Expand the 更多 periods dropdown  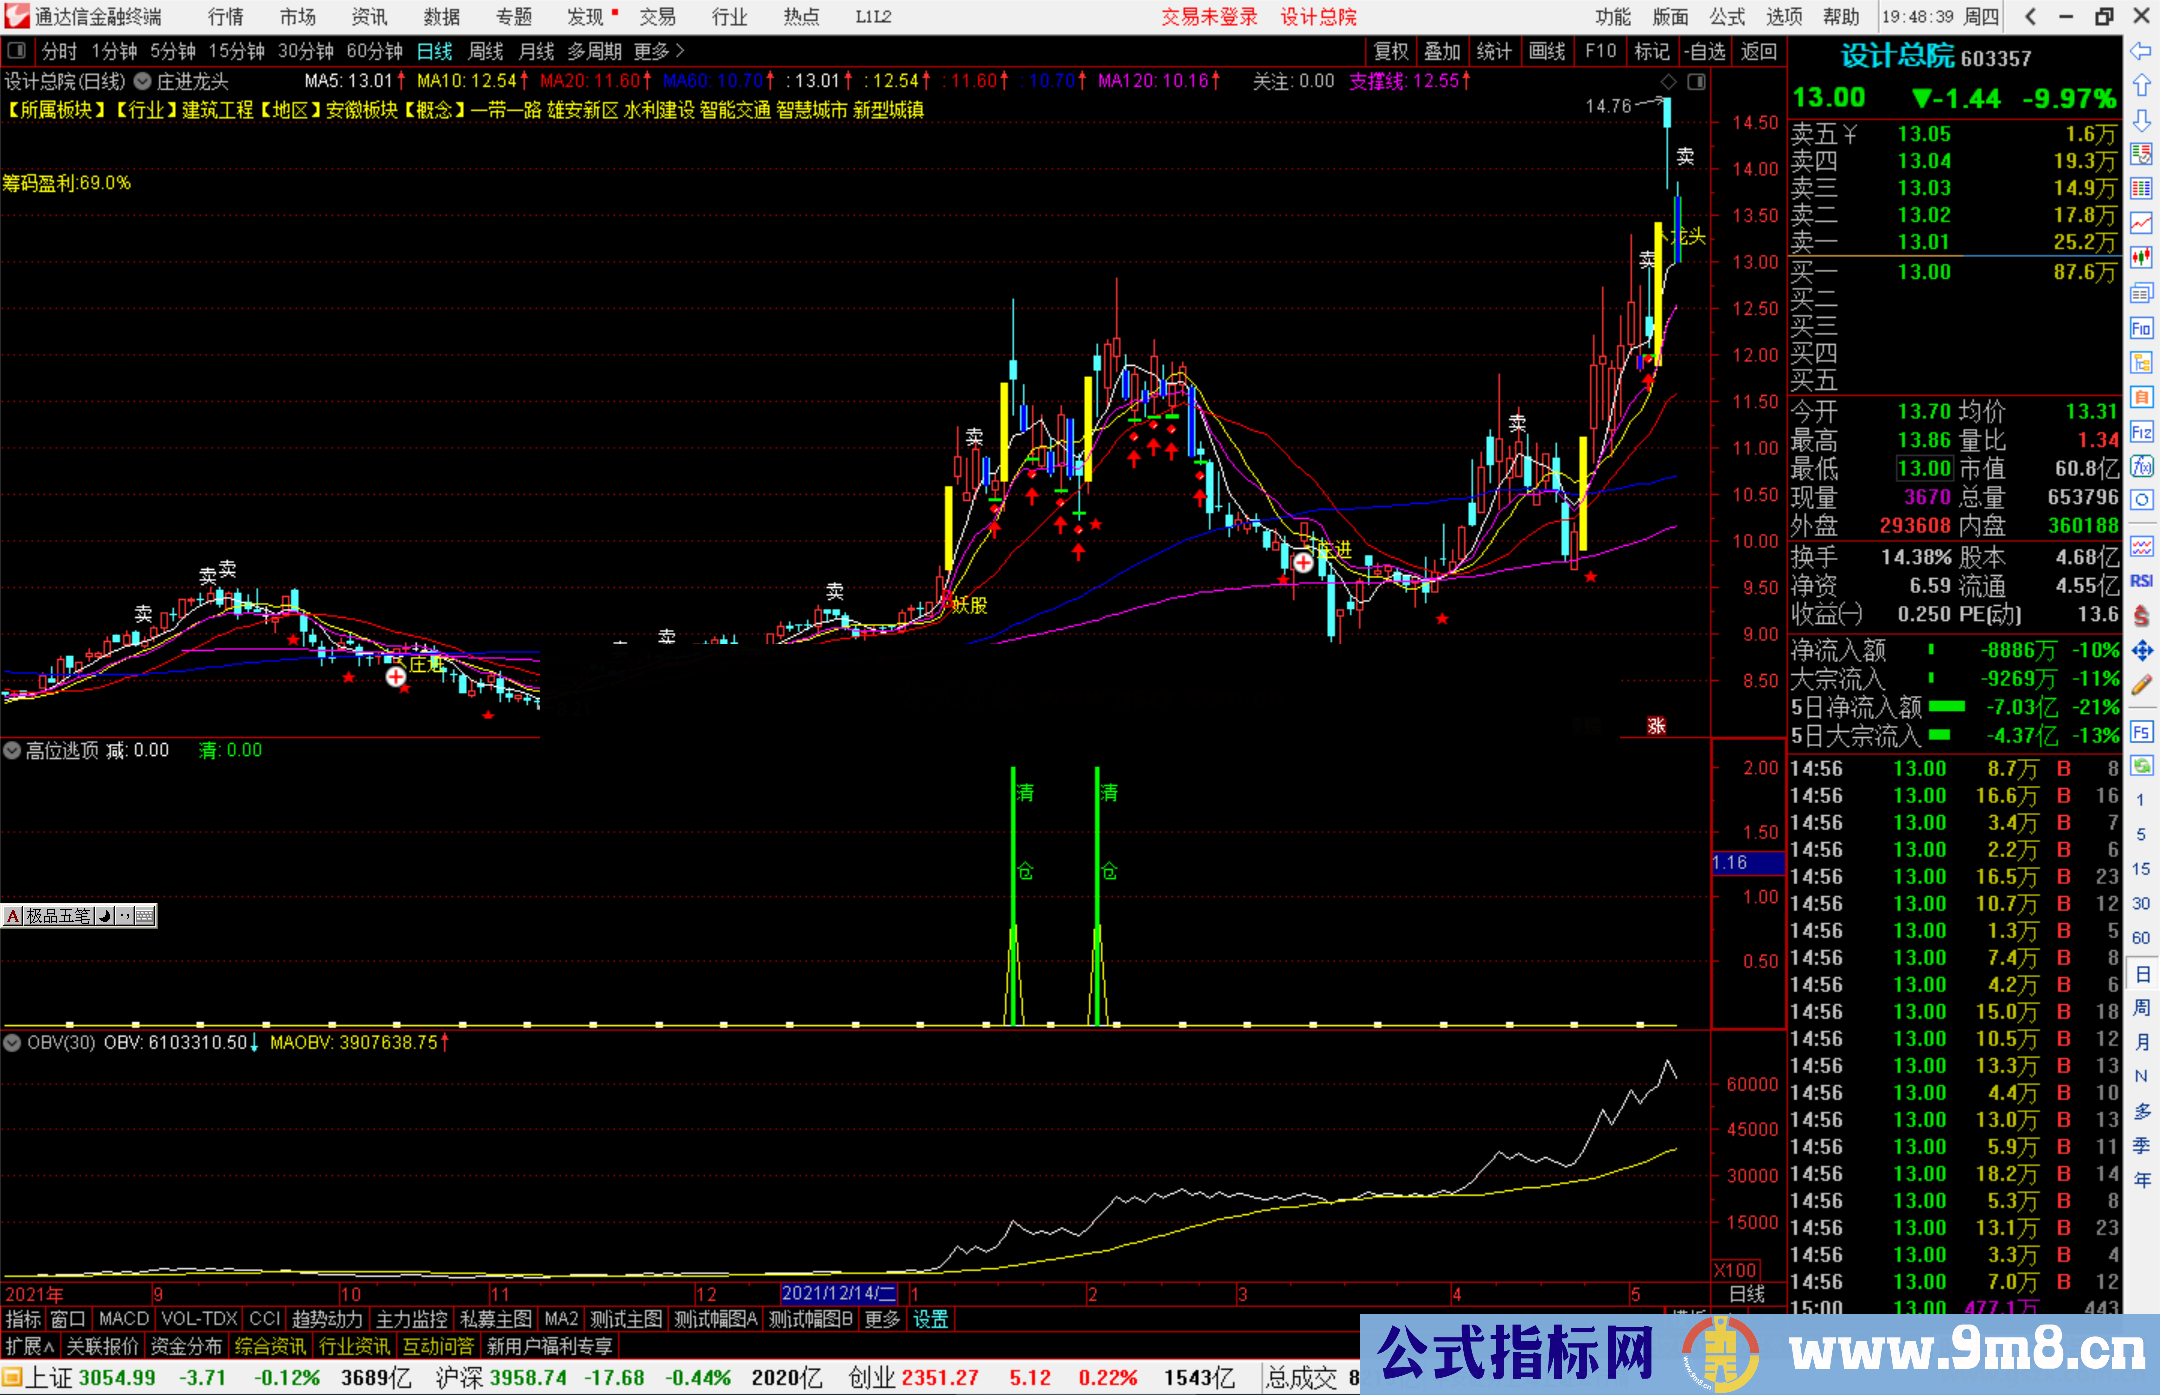658,51
